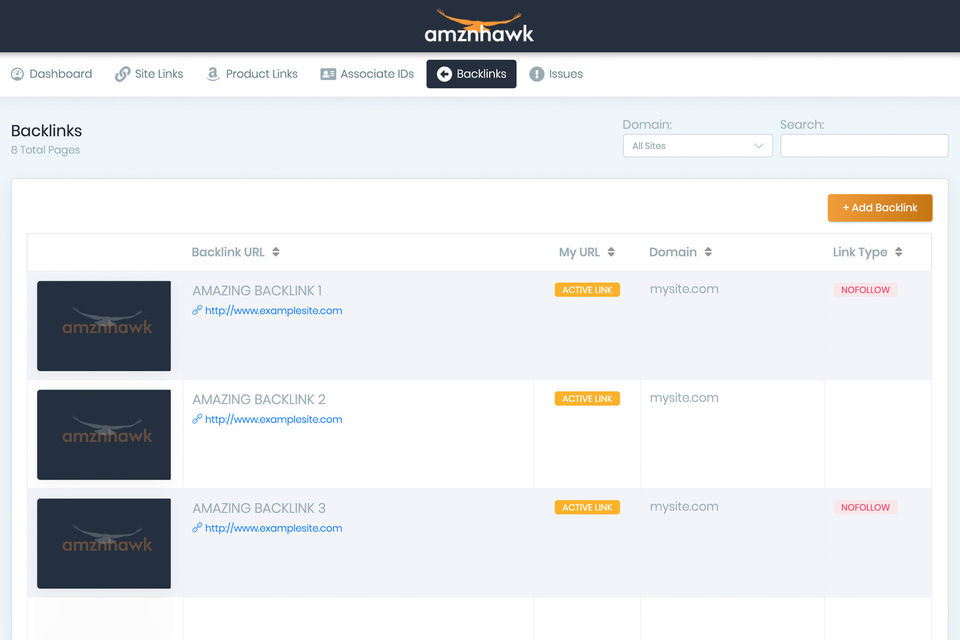Click mysite.com in Backlink 1 row
Image resolution: width=960 pixels, height=640 pixels.
point(684,289)
